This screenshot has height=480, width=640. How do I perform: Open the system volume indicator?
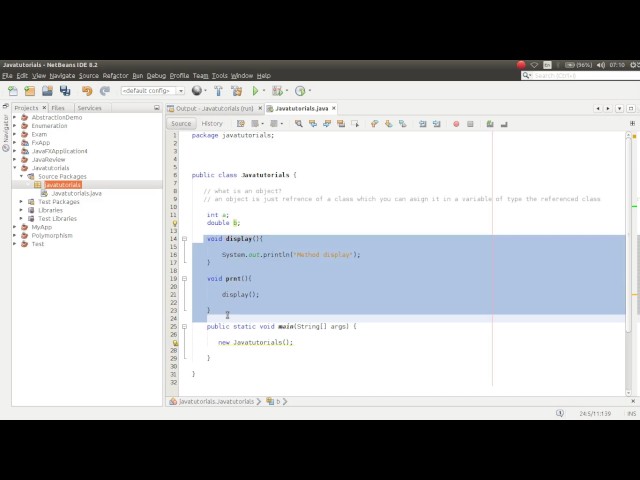(x=600, y=65)
